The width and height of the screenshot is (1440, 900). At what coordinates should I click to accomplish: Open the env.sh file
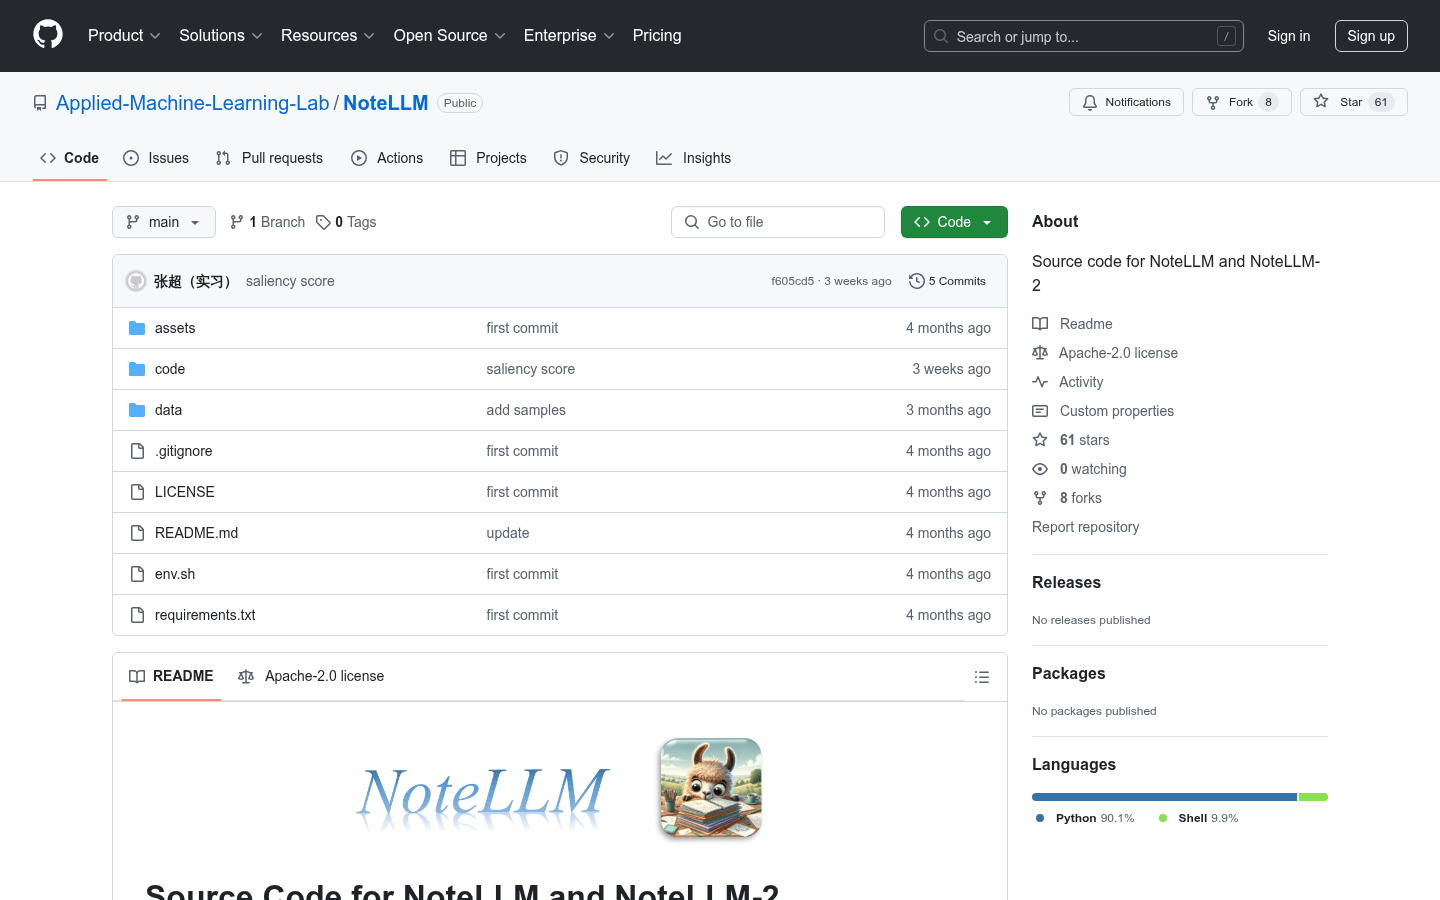point(175,574)
